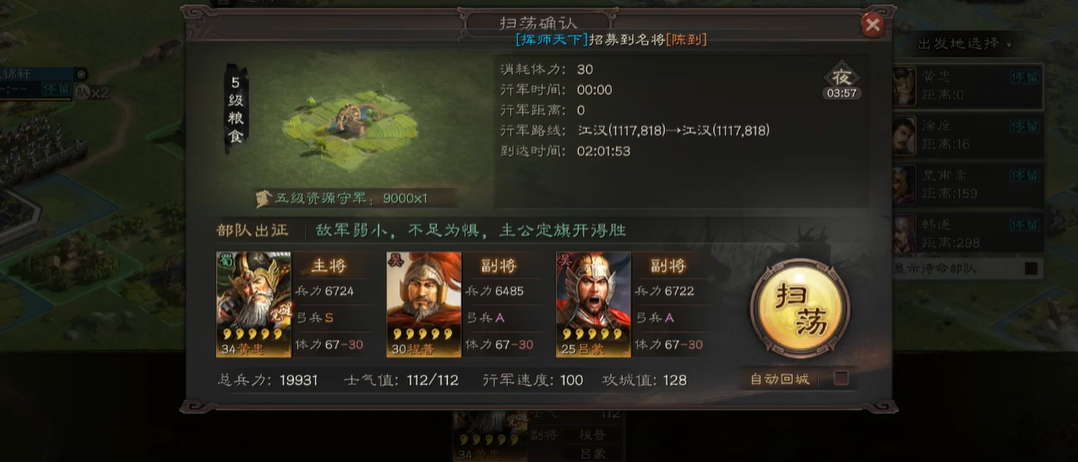Click the 主将 label for 黄忠
The height and width of the screenshot is (462, 1078).
[329, 265]
